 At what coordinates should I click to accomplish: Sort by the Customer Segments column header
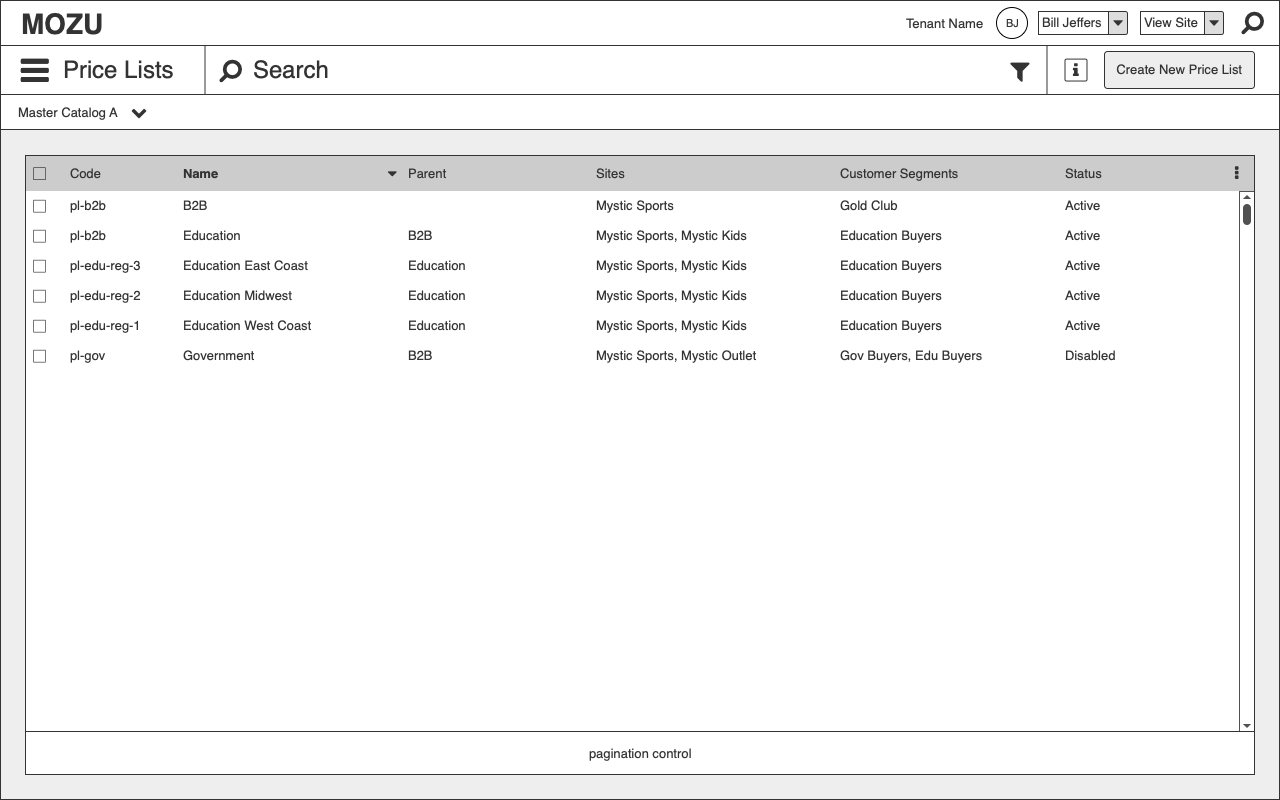pos(899,174)
